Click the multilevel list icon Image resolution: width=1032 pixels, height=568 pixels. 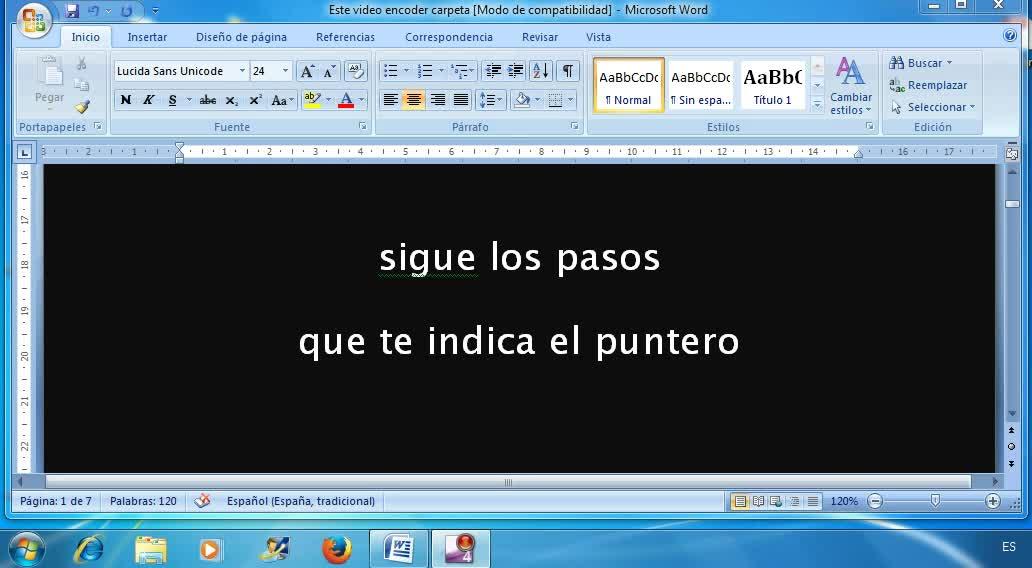(x=460, y=70)
